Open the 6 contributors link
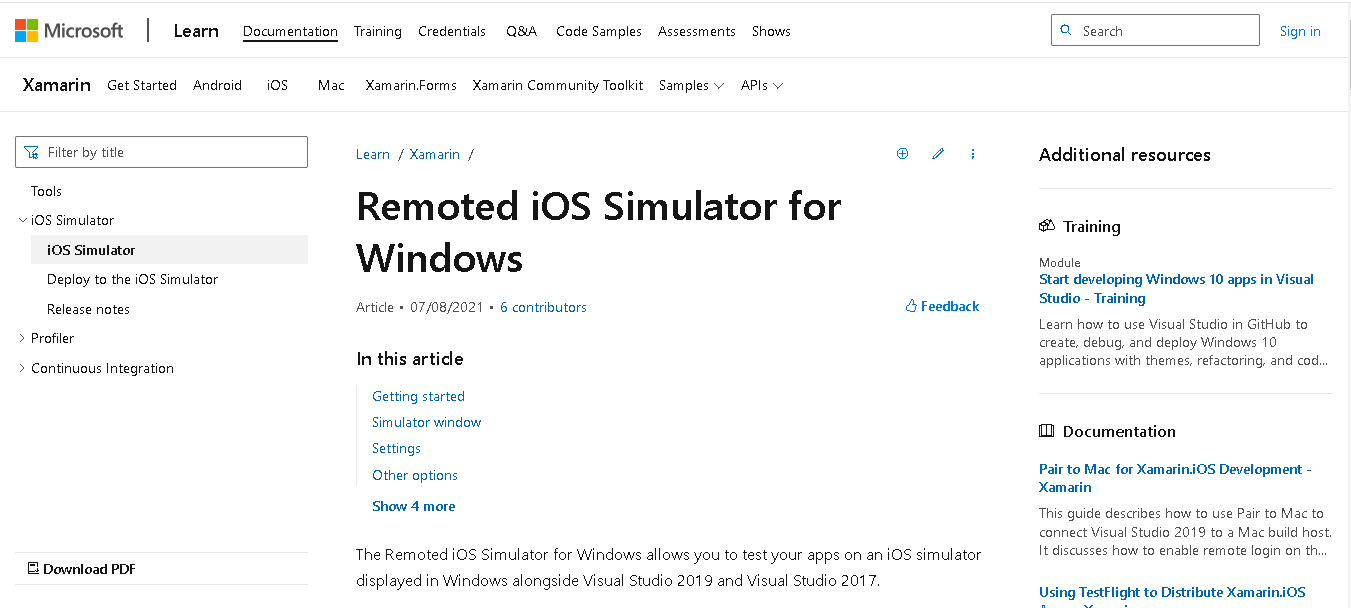1351x608 pixels. point(543,307)
